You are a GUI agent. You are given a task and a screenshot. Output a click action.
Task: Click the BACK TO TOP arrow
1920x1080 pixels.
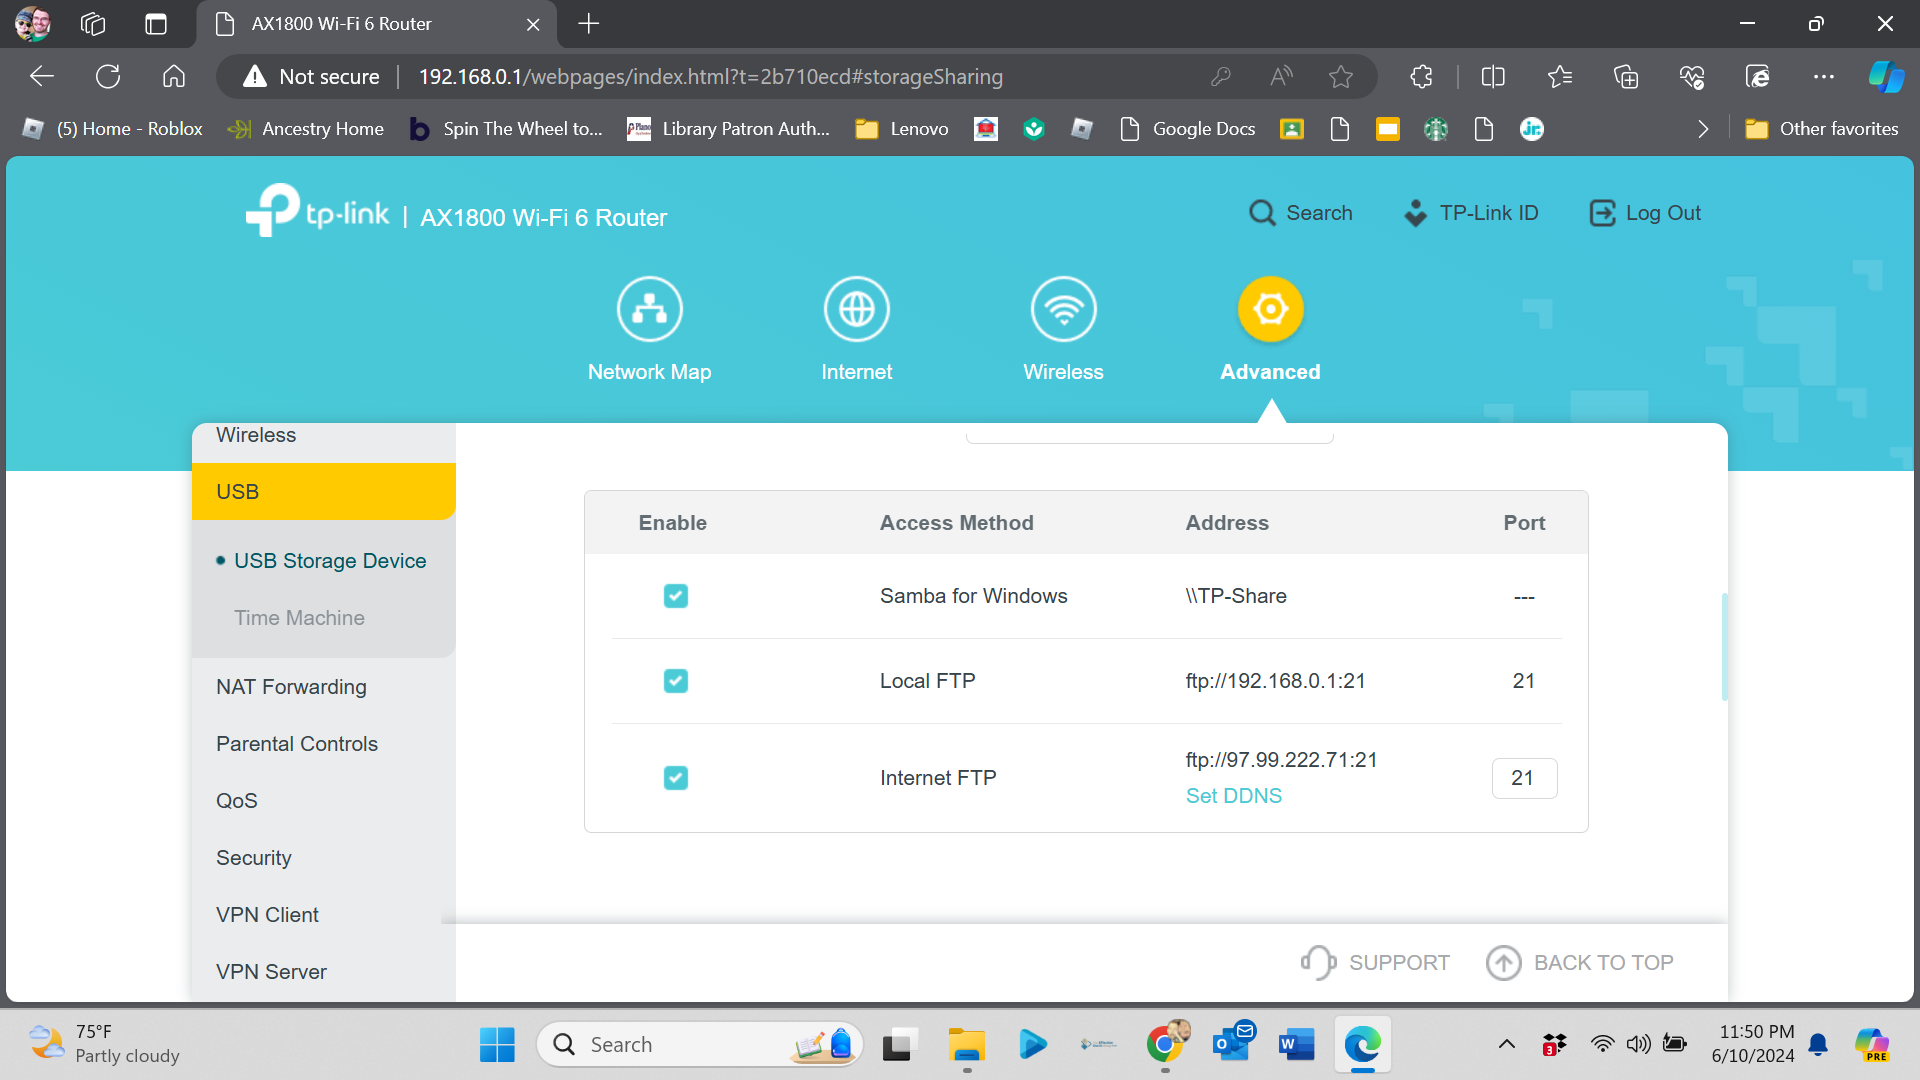pyautogui.click(x=1503, y=962)
